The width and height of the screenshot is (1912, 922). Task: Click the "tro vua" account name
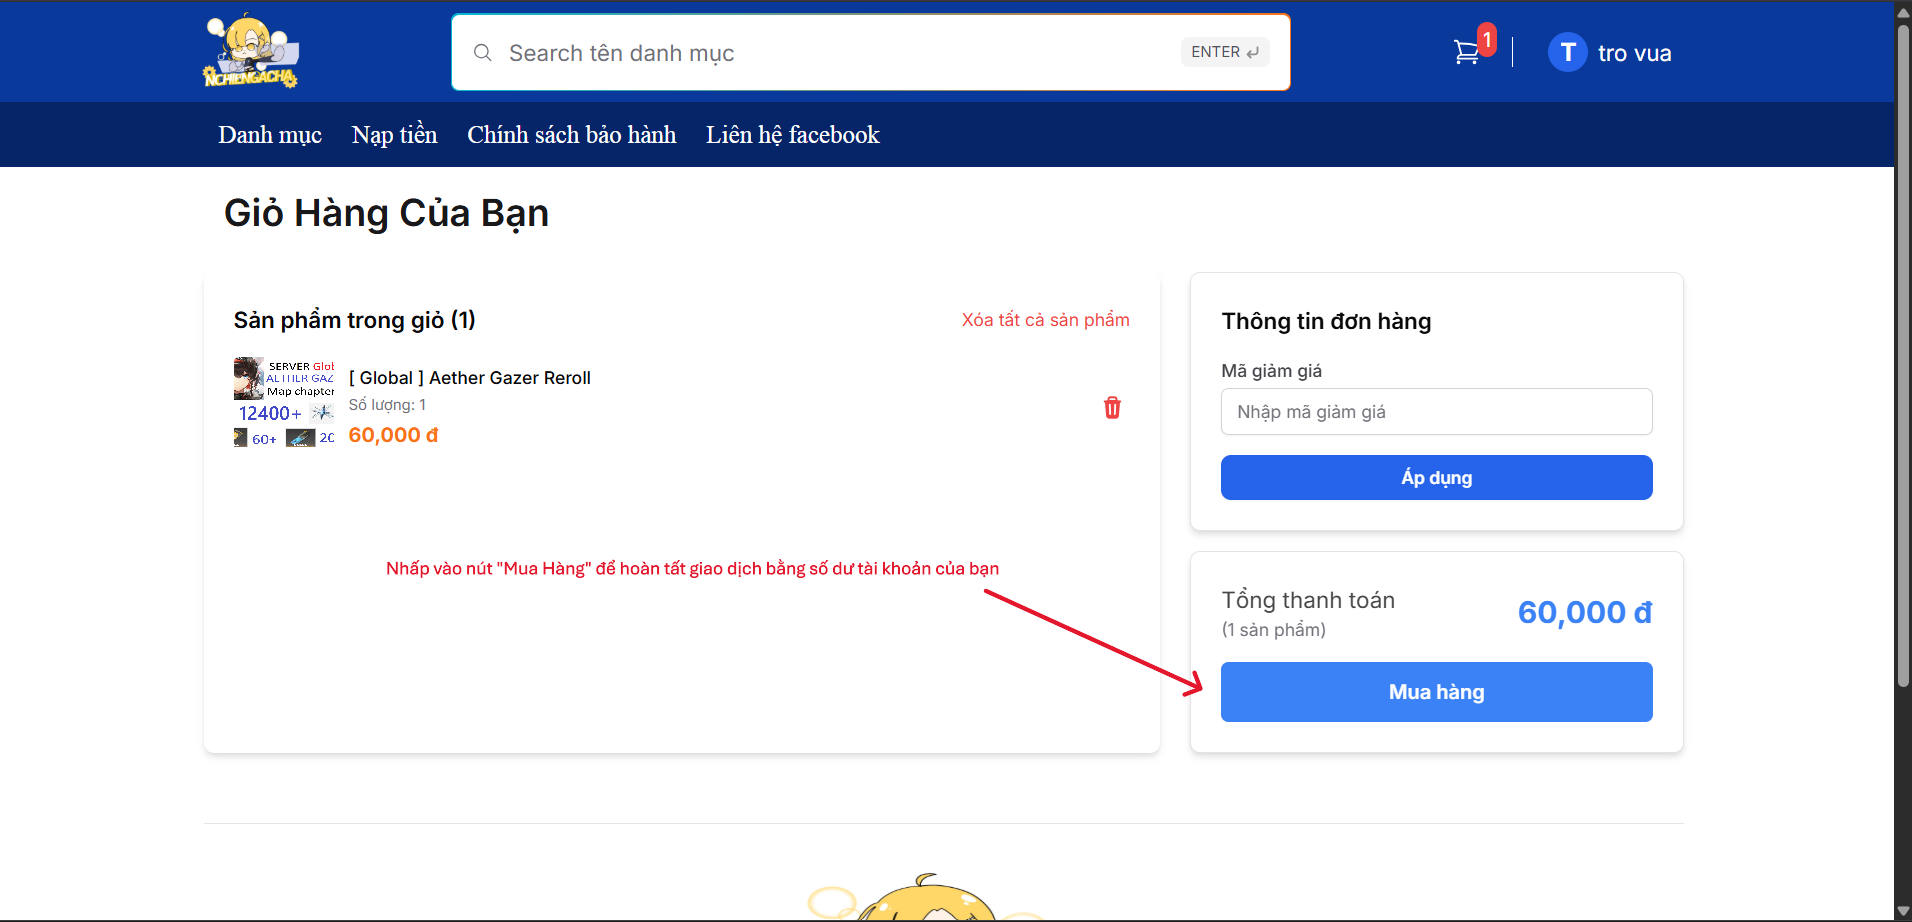pos(1635,52)
